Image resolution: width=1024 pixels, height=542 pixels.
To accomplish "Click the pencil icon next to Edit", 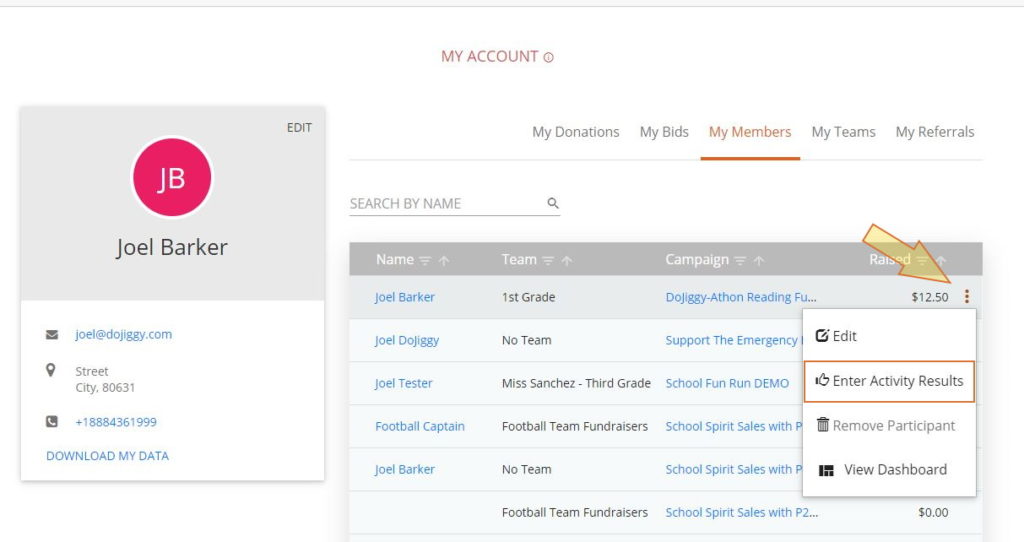I will coord(822,336).
